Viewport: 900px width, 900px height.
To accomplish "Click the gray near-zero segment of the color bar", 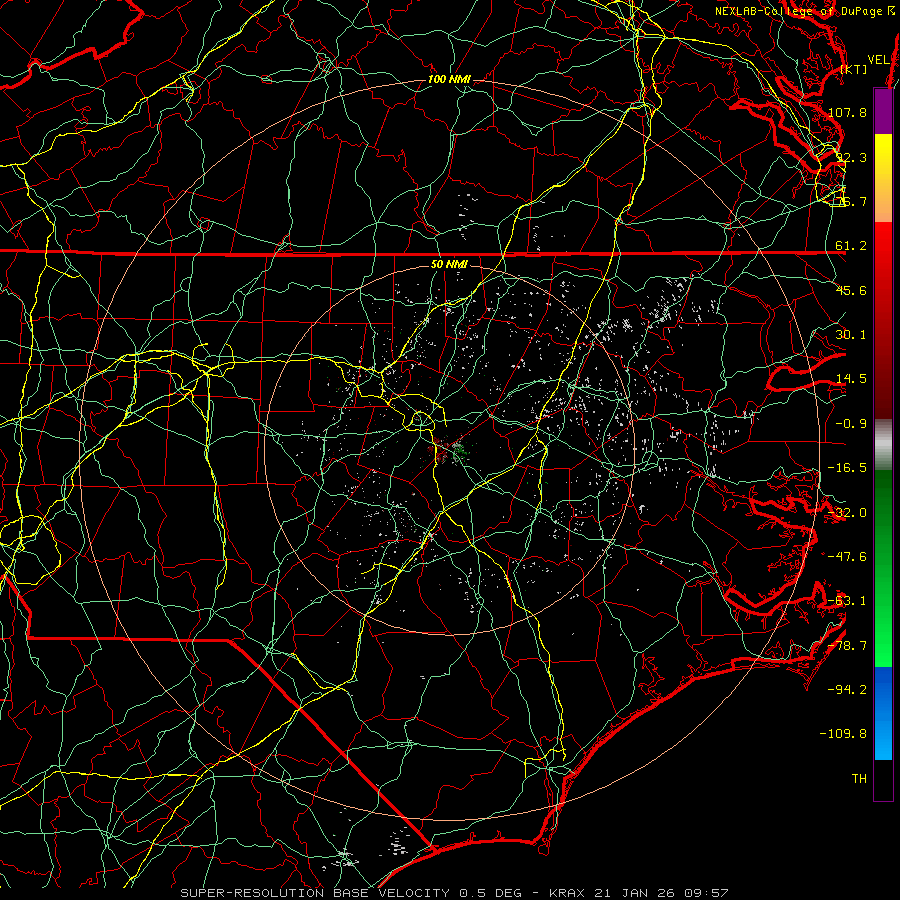I will (883, 445).
